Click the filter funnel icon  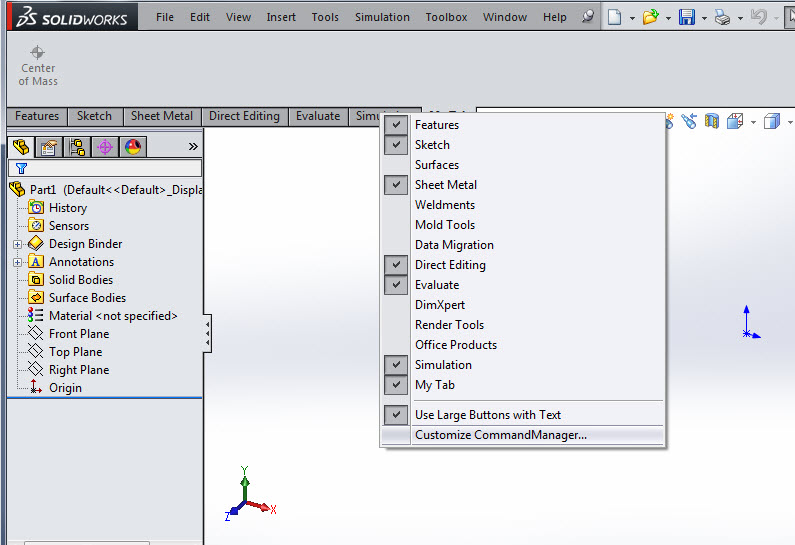21,168
